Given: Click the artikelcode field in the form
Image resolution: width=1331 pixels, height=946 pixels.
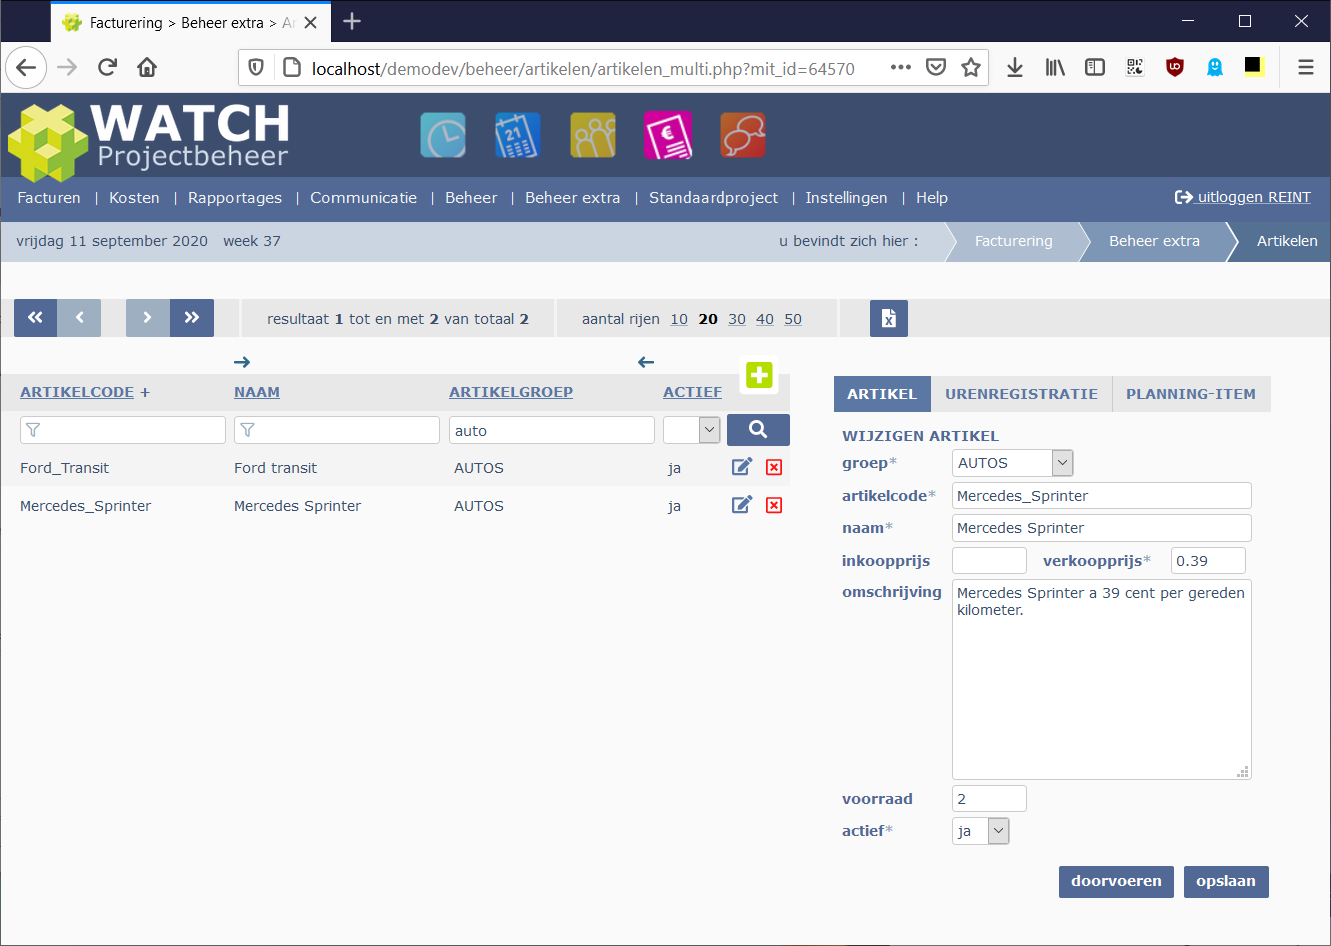Looking at the screenshot, I should click(x=1102, y=495).
